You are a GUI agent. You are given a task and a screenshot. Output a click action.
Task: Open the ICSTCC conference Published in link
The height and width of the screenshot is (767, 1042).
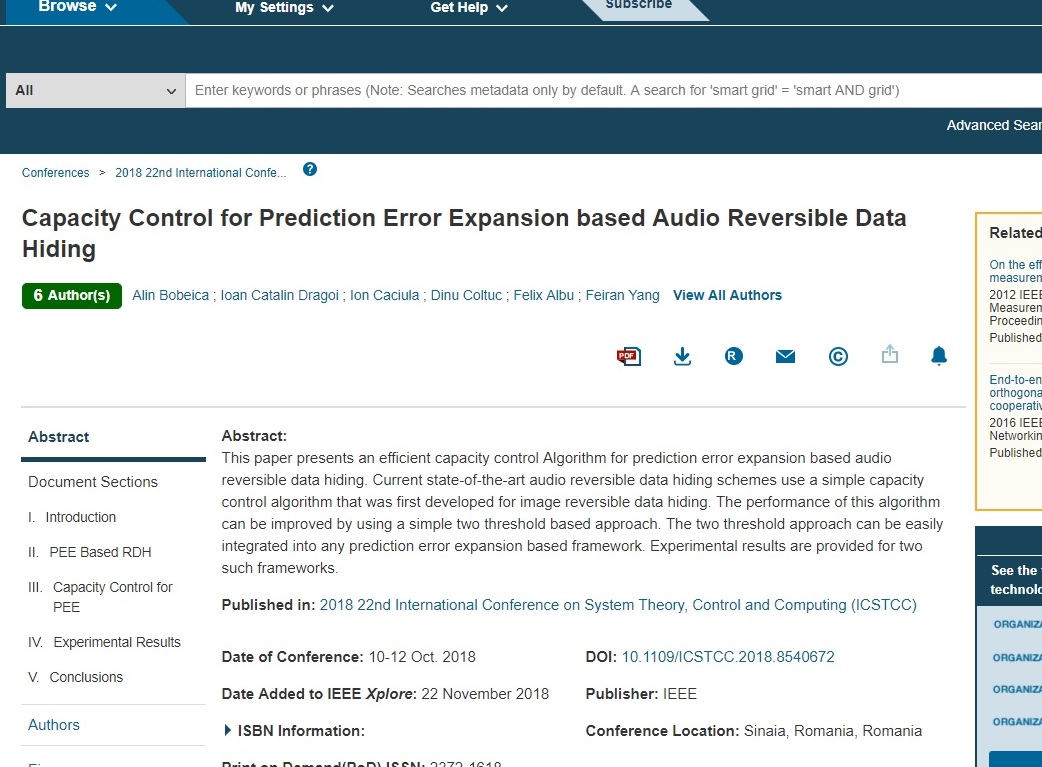coord(618,605)
